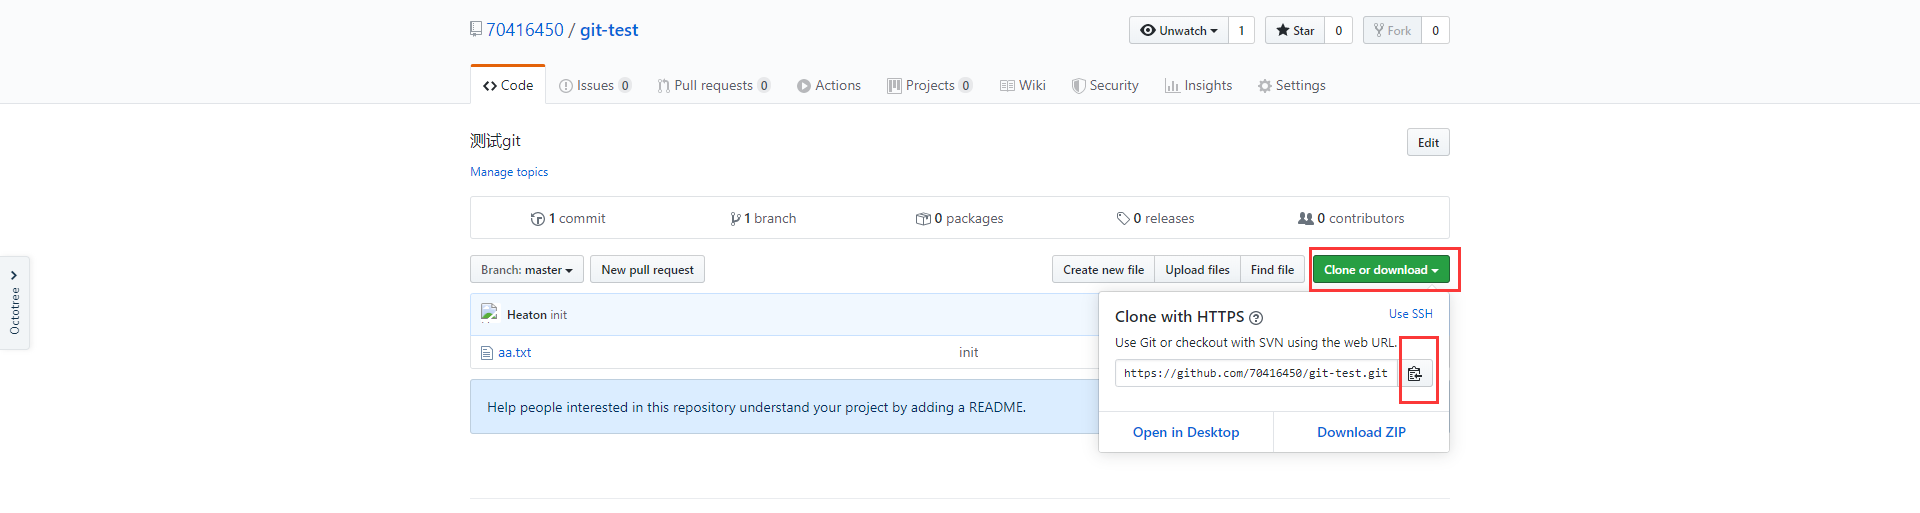This screenshot has width=1920, height=513.
Task: Open the git-test repository link
Action: (x=609, y=30)
